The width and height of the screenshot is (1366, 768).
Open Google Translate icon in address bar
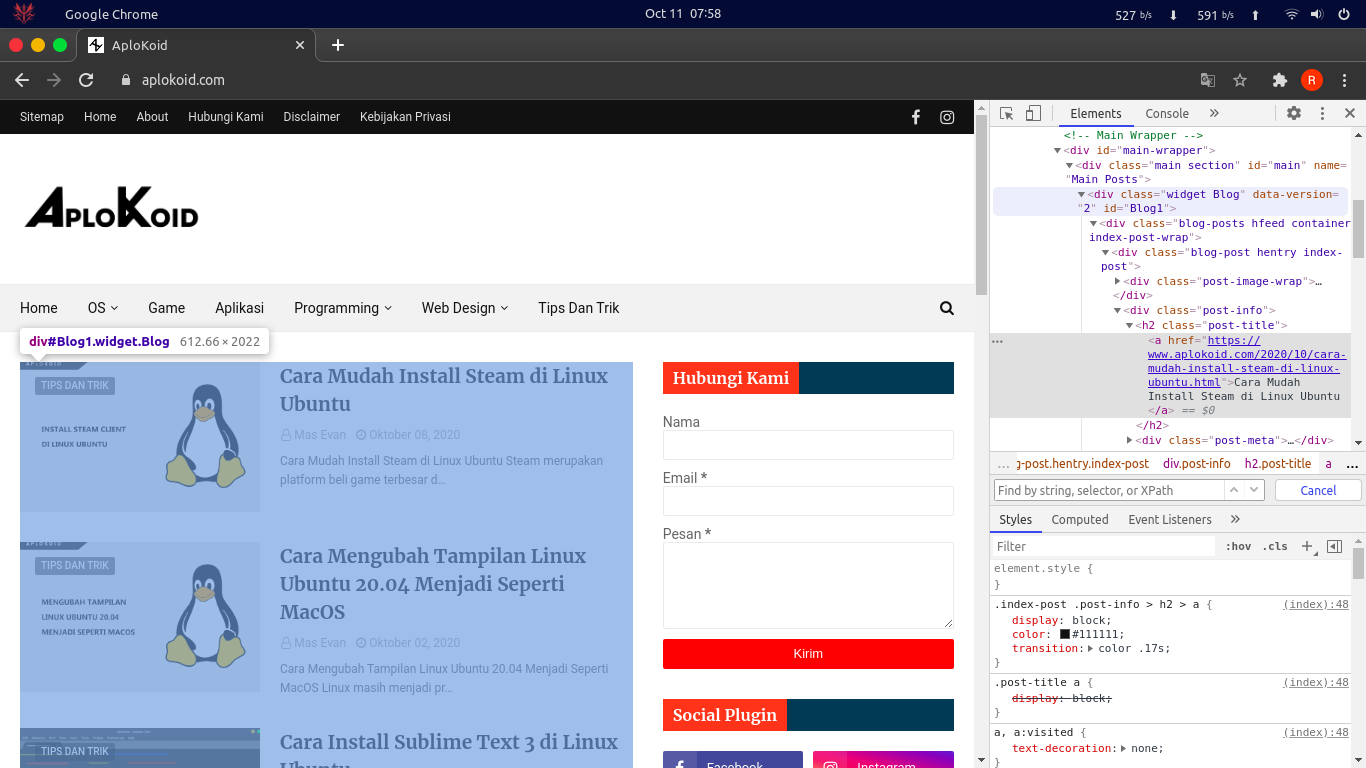(x=1208, y=80)
